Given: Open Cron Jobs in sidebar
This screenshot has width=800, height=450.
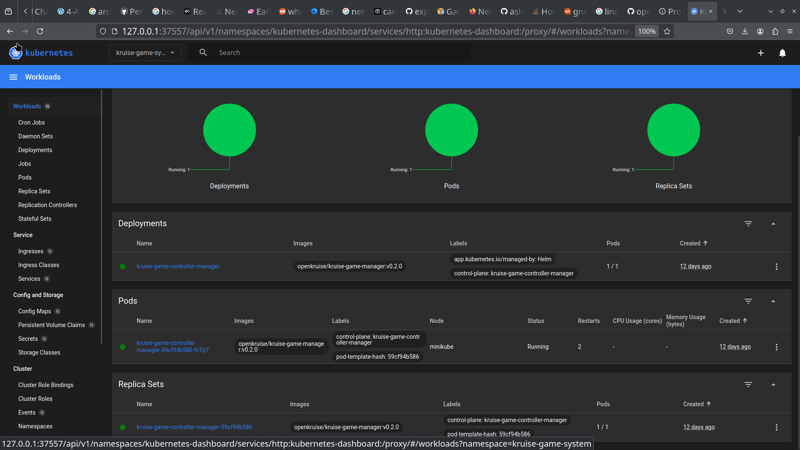Looking at the screenshot, I should point(31,123).
